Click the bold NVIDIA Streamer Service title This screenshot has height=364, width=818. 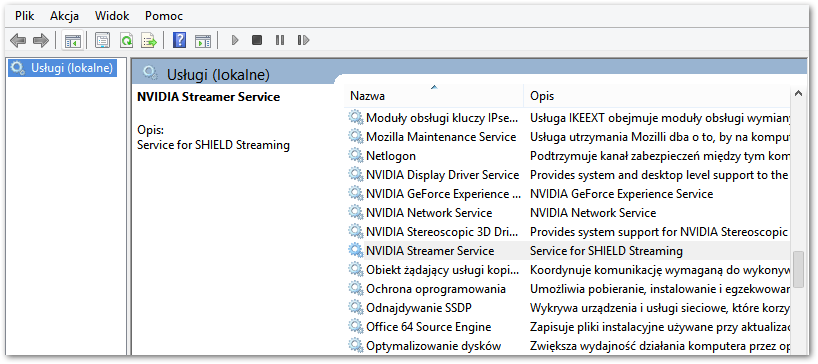[208, 97]
